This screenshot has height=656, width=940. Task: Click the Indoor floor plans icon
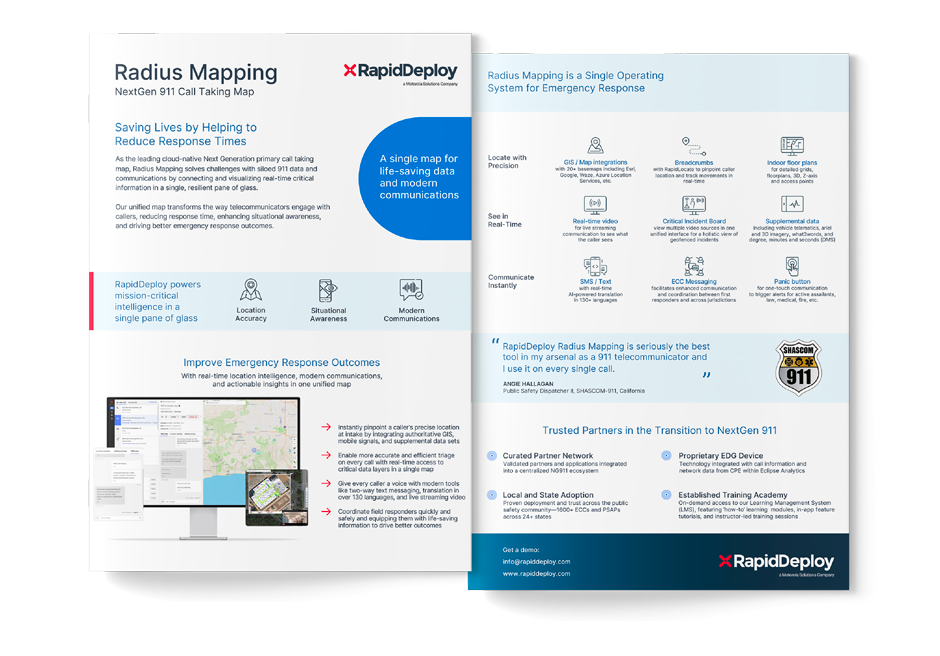pos(792,146)
